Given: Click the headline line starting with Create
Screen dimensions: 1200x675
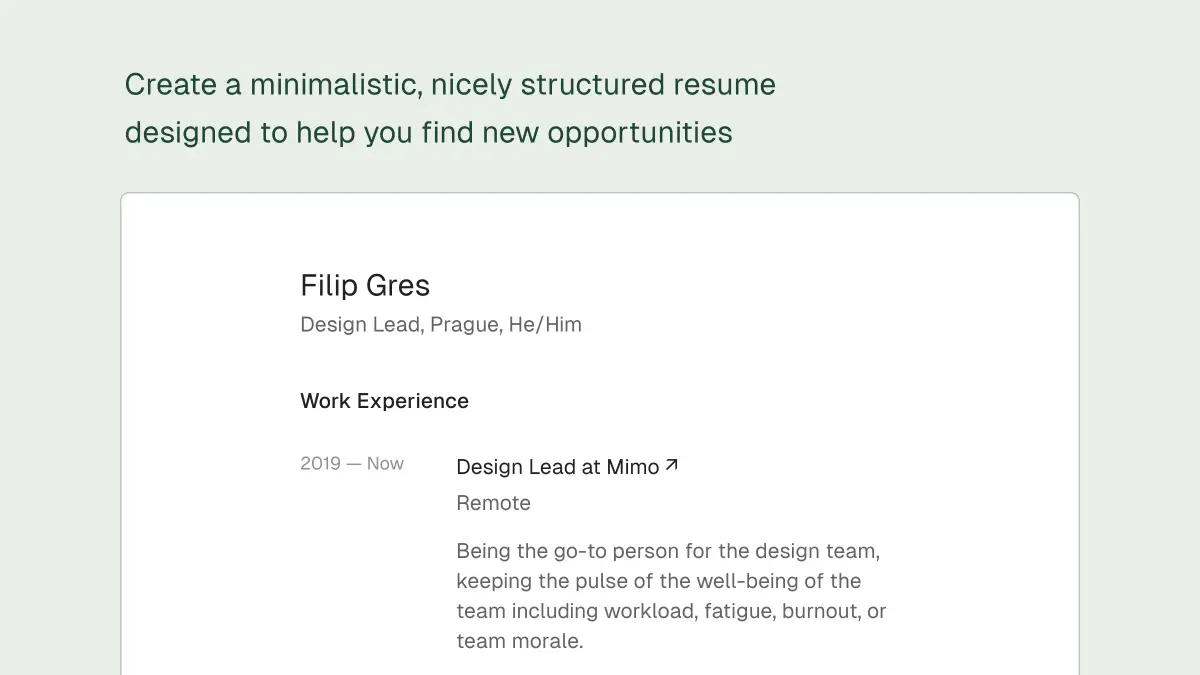Looking at the screenshot, I should click(450, 85).
